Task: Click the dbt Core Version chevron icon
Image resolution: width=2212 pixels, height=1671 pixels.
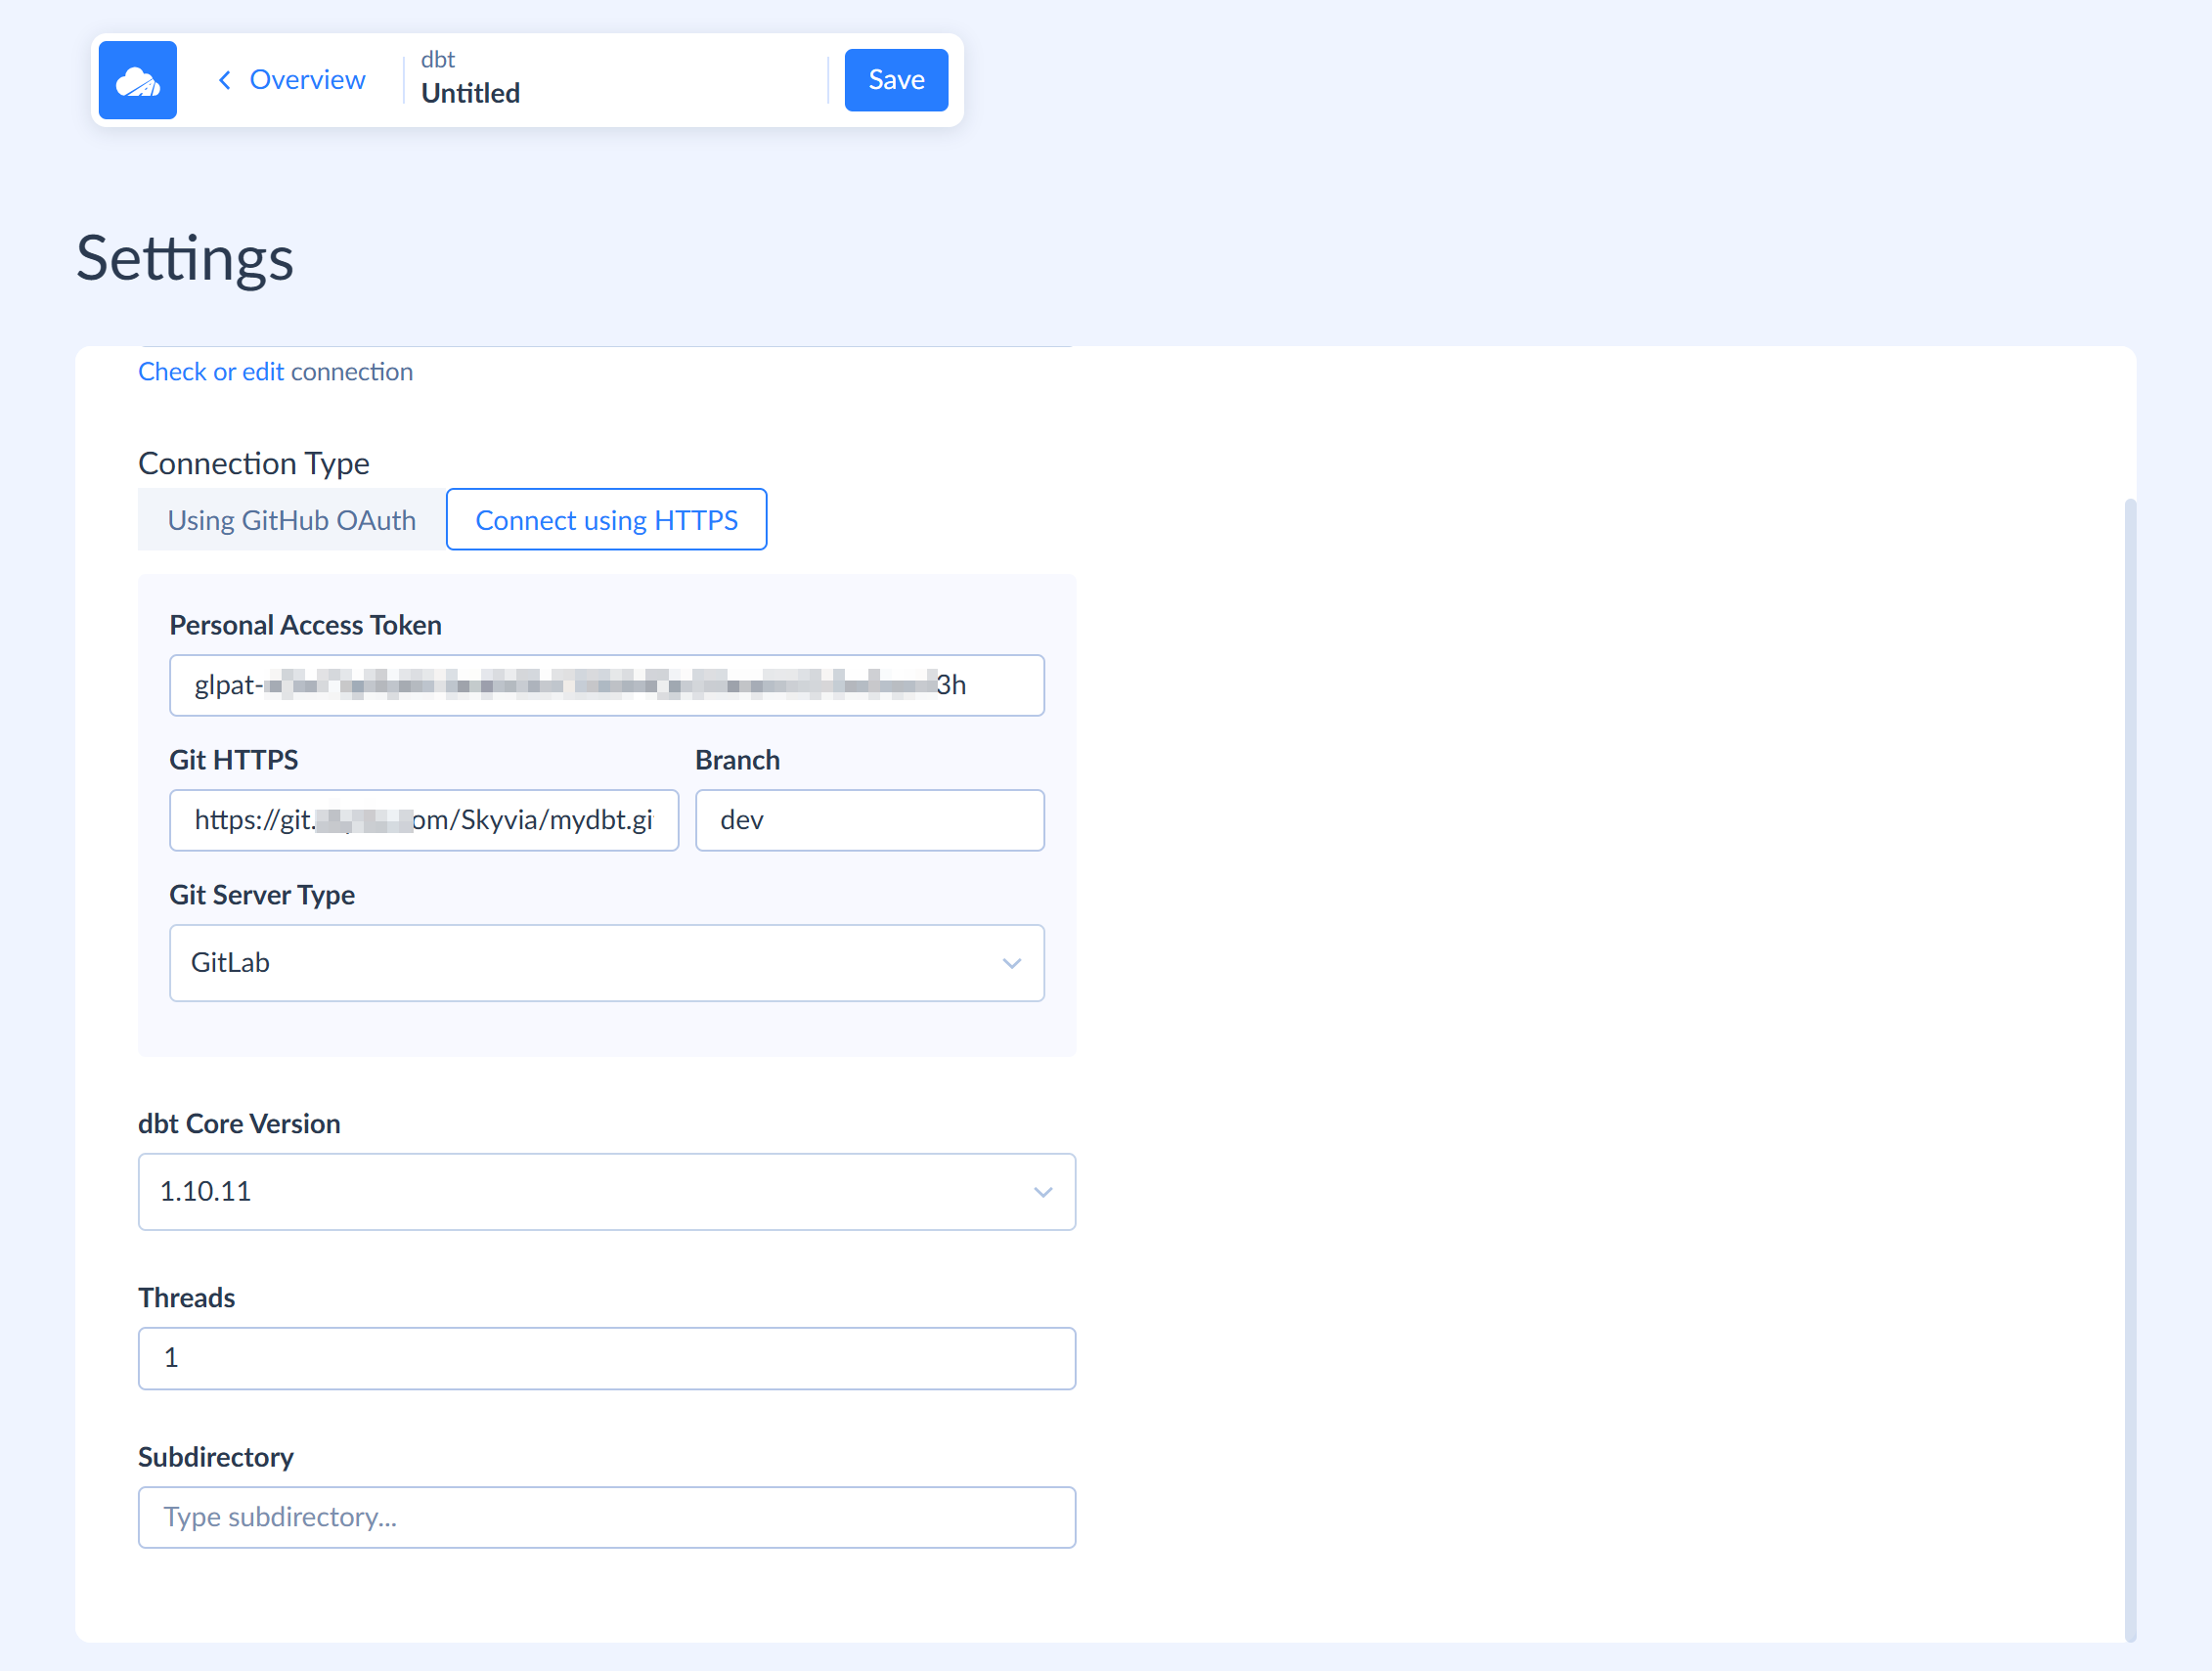Action: click(x=1043, y=1192)
